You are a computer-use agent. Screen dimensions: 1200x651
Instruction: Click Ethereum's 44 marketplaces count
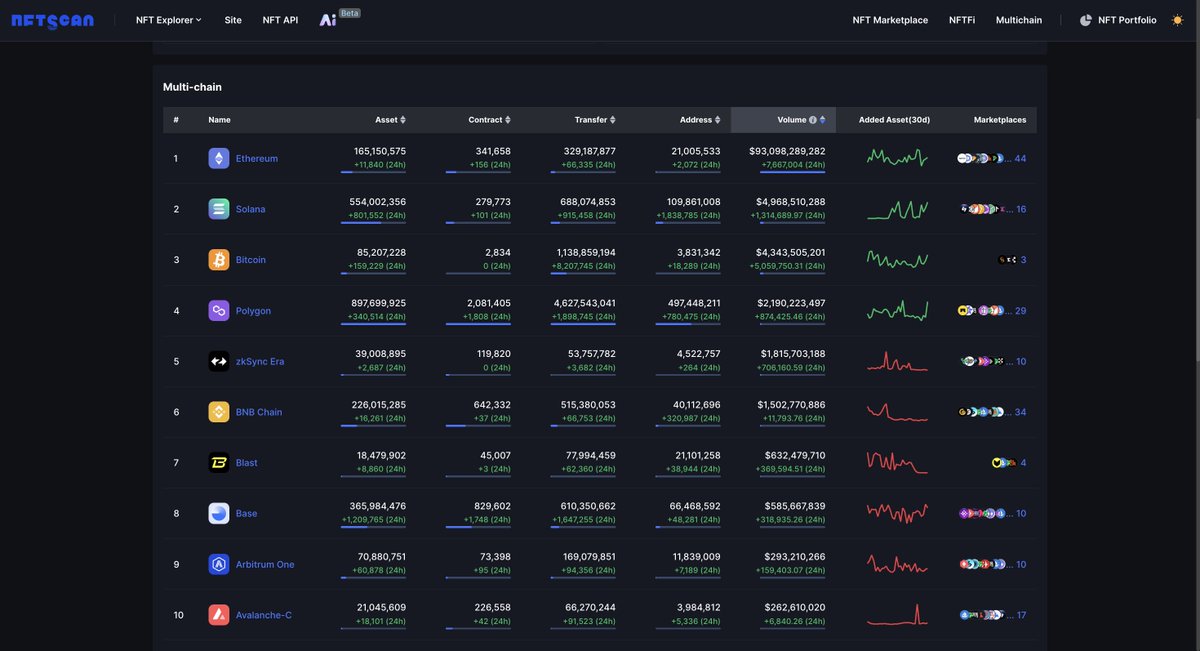point(1020,158)
